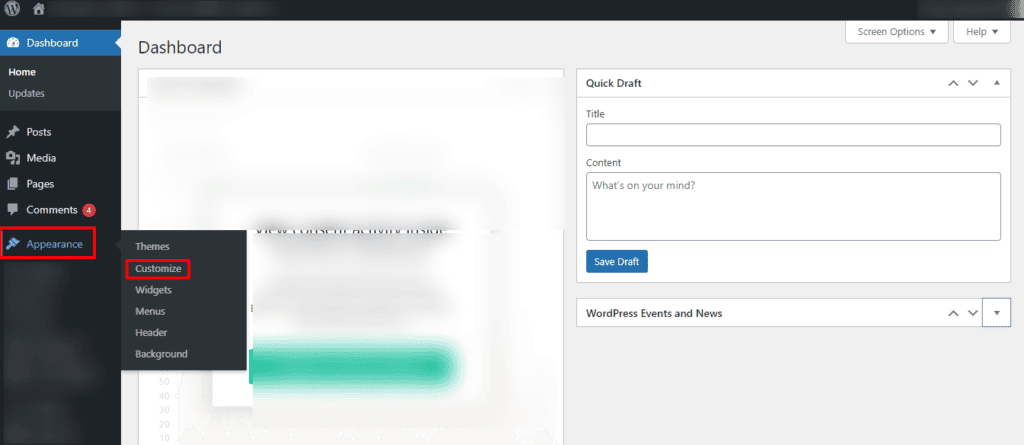Expand the Help dropdown tab

pos(981,32)
